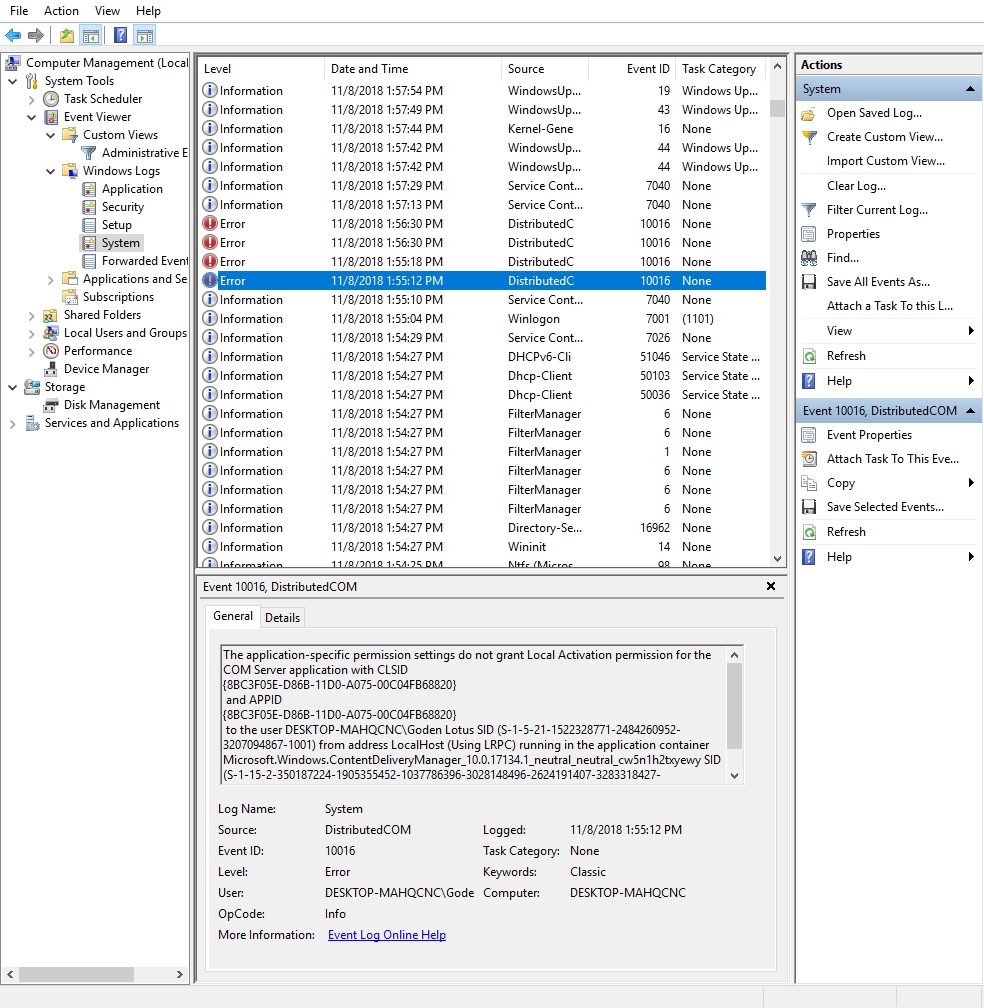Click the event list scroll down arrow
Viewport: 984px width, 1008px height.
[x=777, y=559]
